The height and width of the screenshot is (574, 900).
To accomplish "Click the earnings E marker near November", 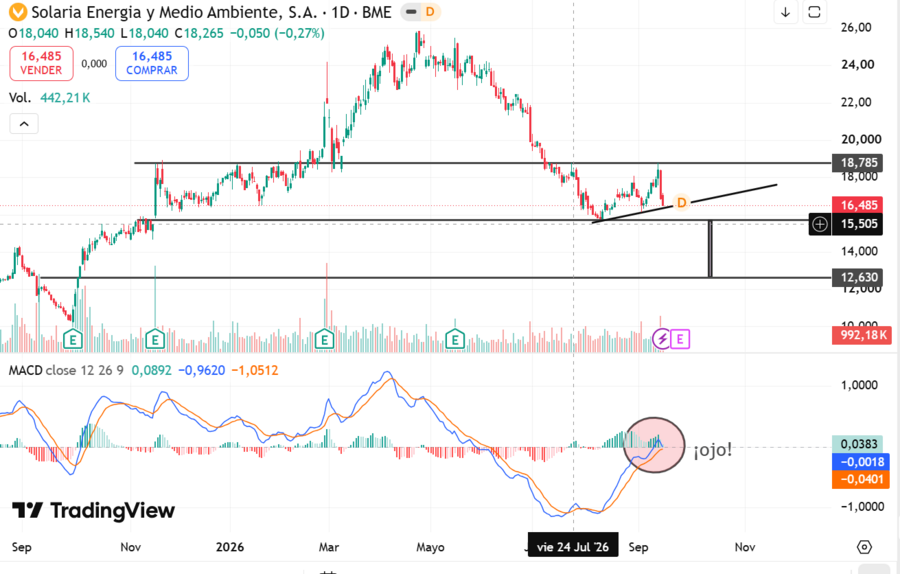I will click(155, 339).
